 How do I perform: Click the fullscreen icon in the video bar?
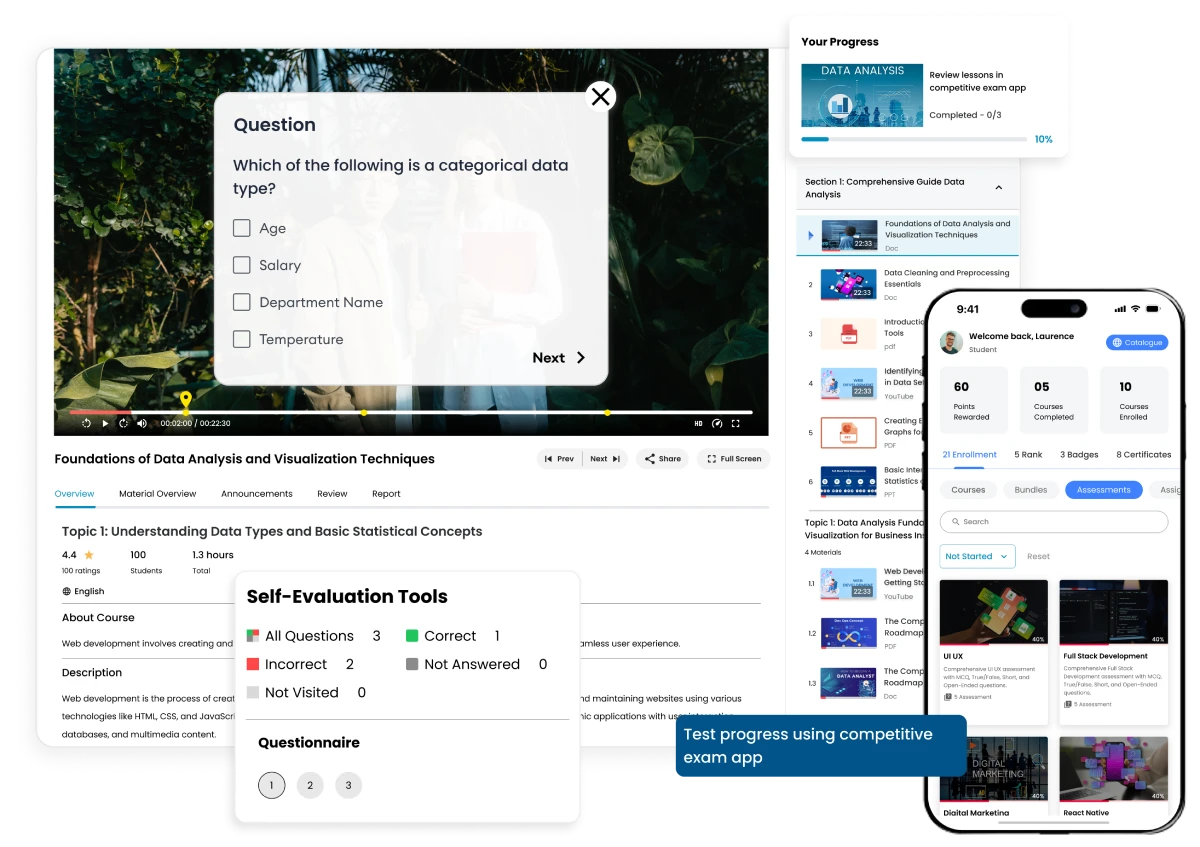(736, 423)
